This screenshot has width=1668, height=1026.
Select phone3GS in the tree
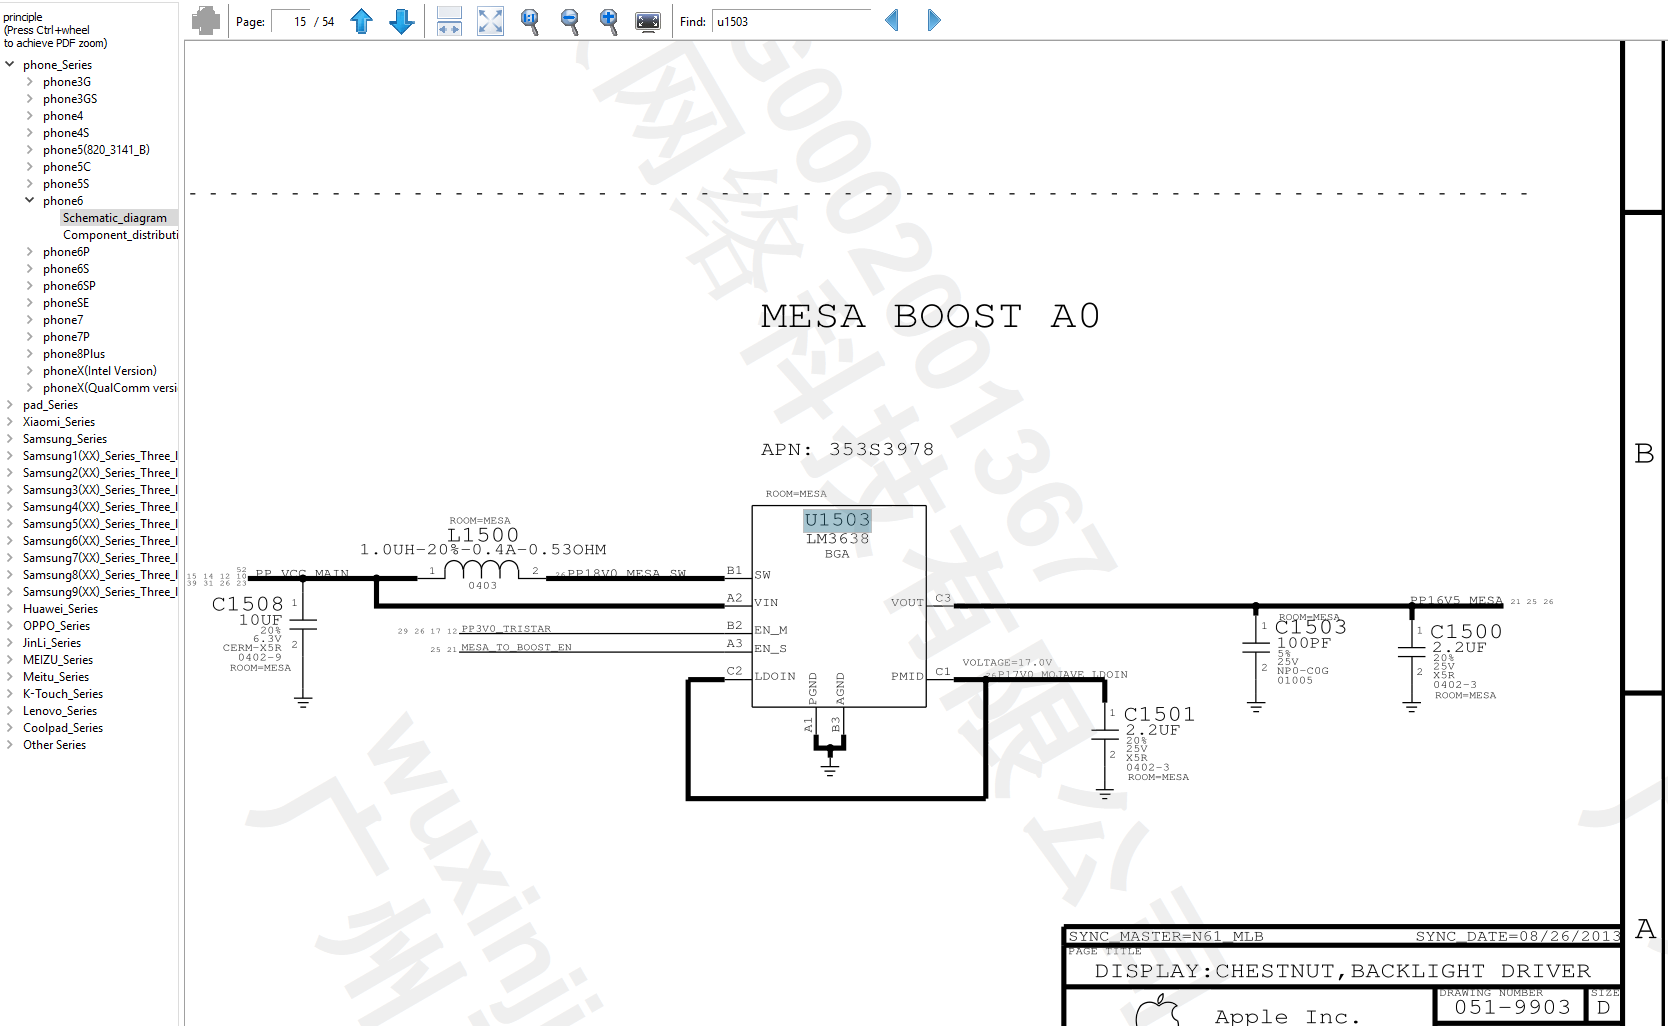(x=70, y=99)
